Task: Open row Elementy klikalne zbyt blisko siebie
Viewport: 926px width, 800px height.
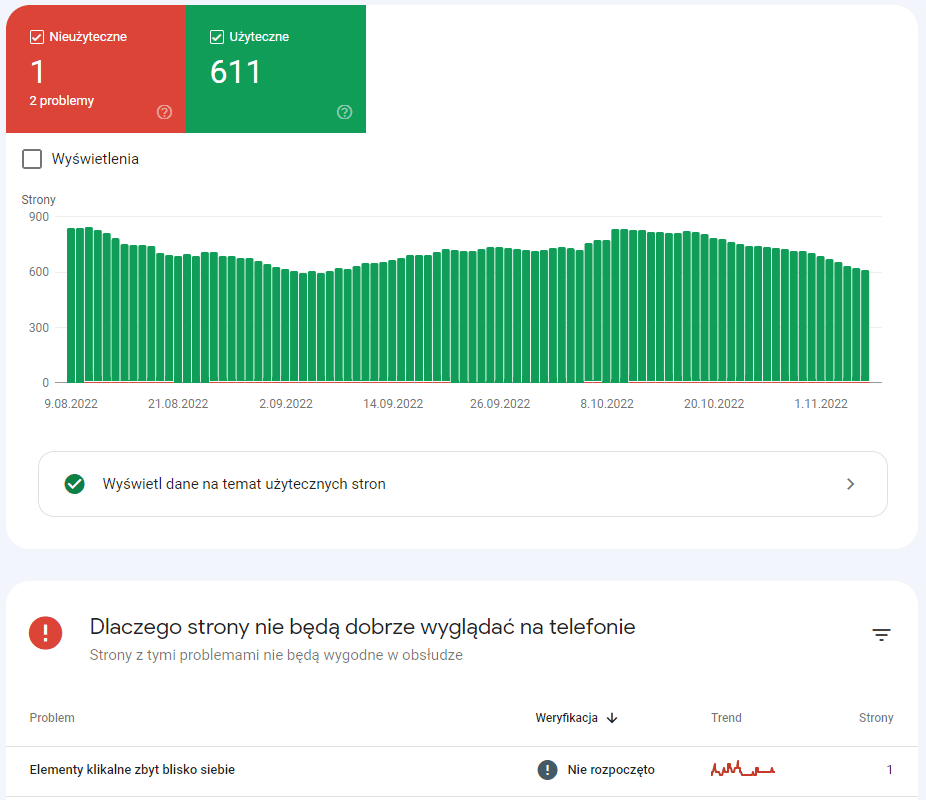Action: [462, 770]
